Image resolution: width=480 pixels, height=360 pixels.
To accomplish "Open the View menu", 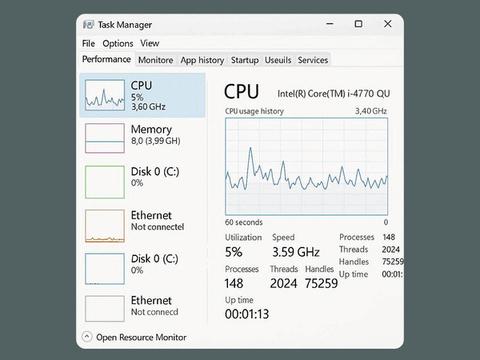I will coord(150,43).
